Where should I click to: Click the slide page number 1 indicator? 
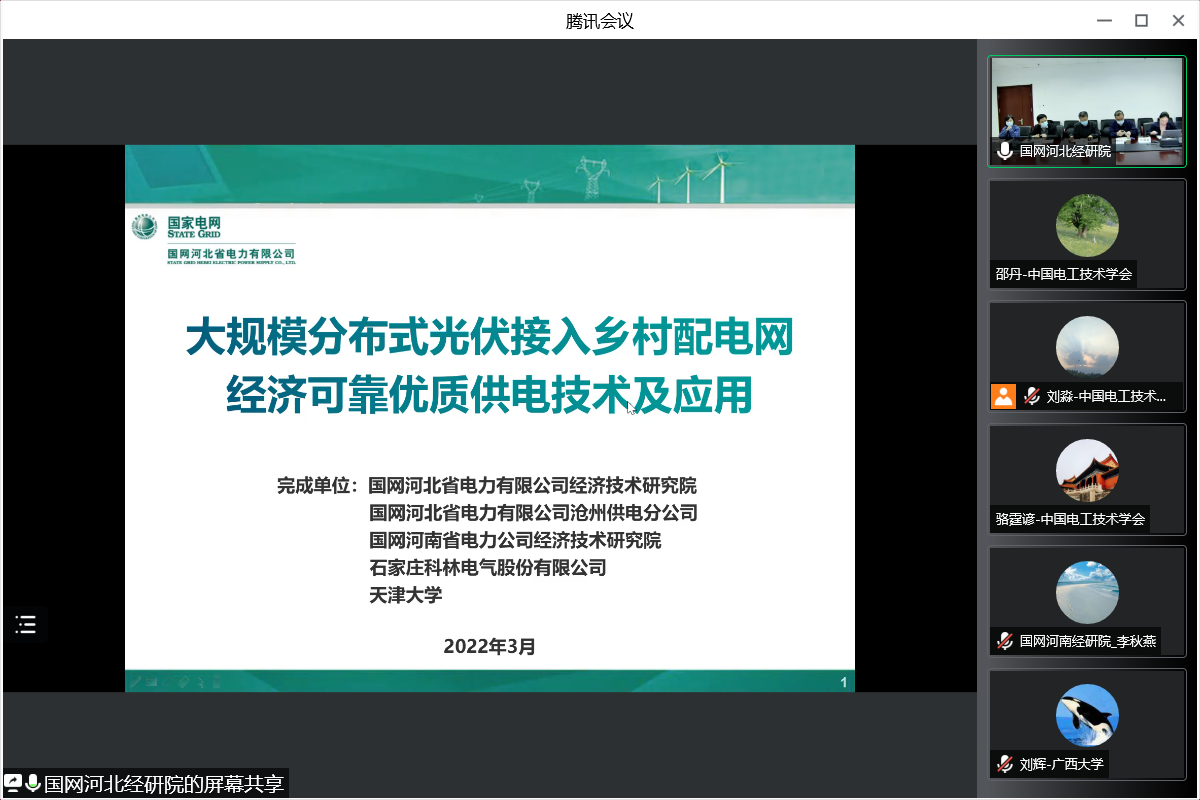843,682
